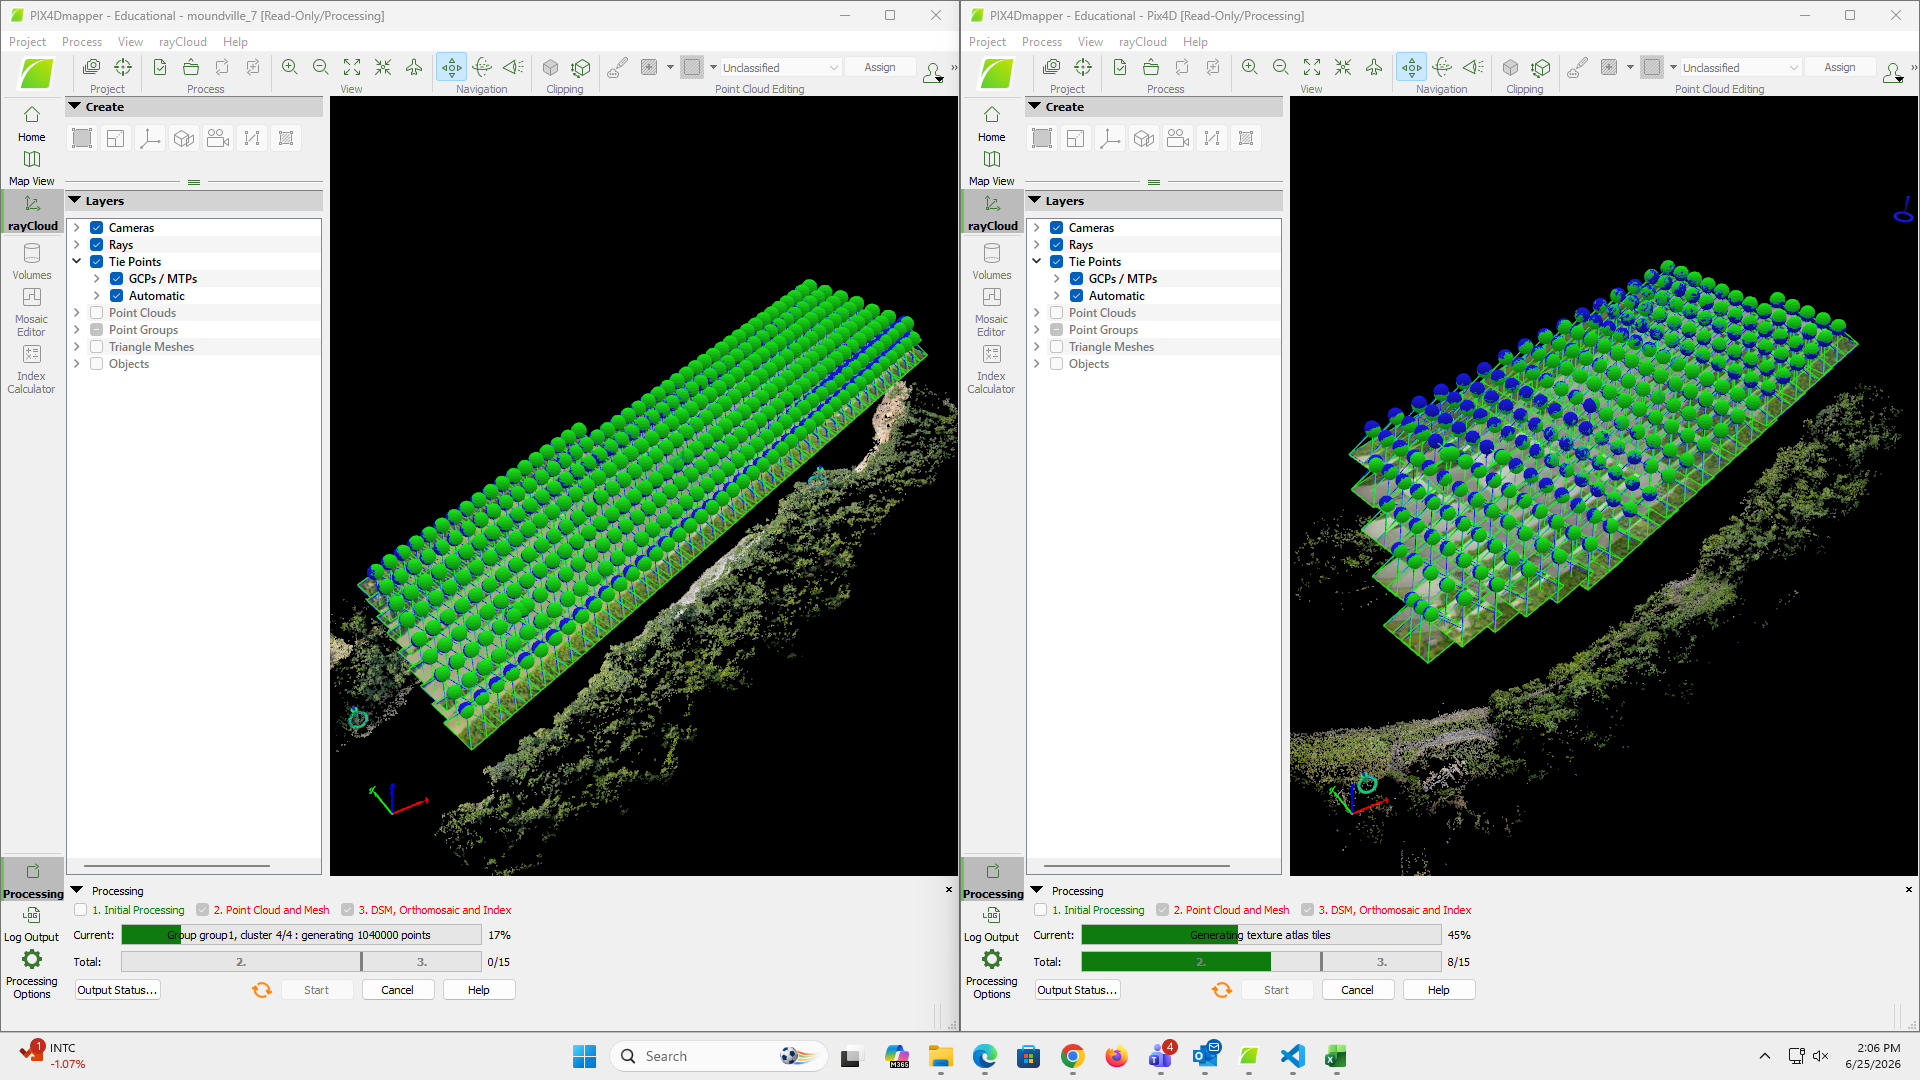This screenshot has height=1080, width=1920.
Task: Open Log Output in right window
Action: tap(991, 924)
